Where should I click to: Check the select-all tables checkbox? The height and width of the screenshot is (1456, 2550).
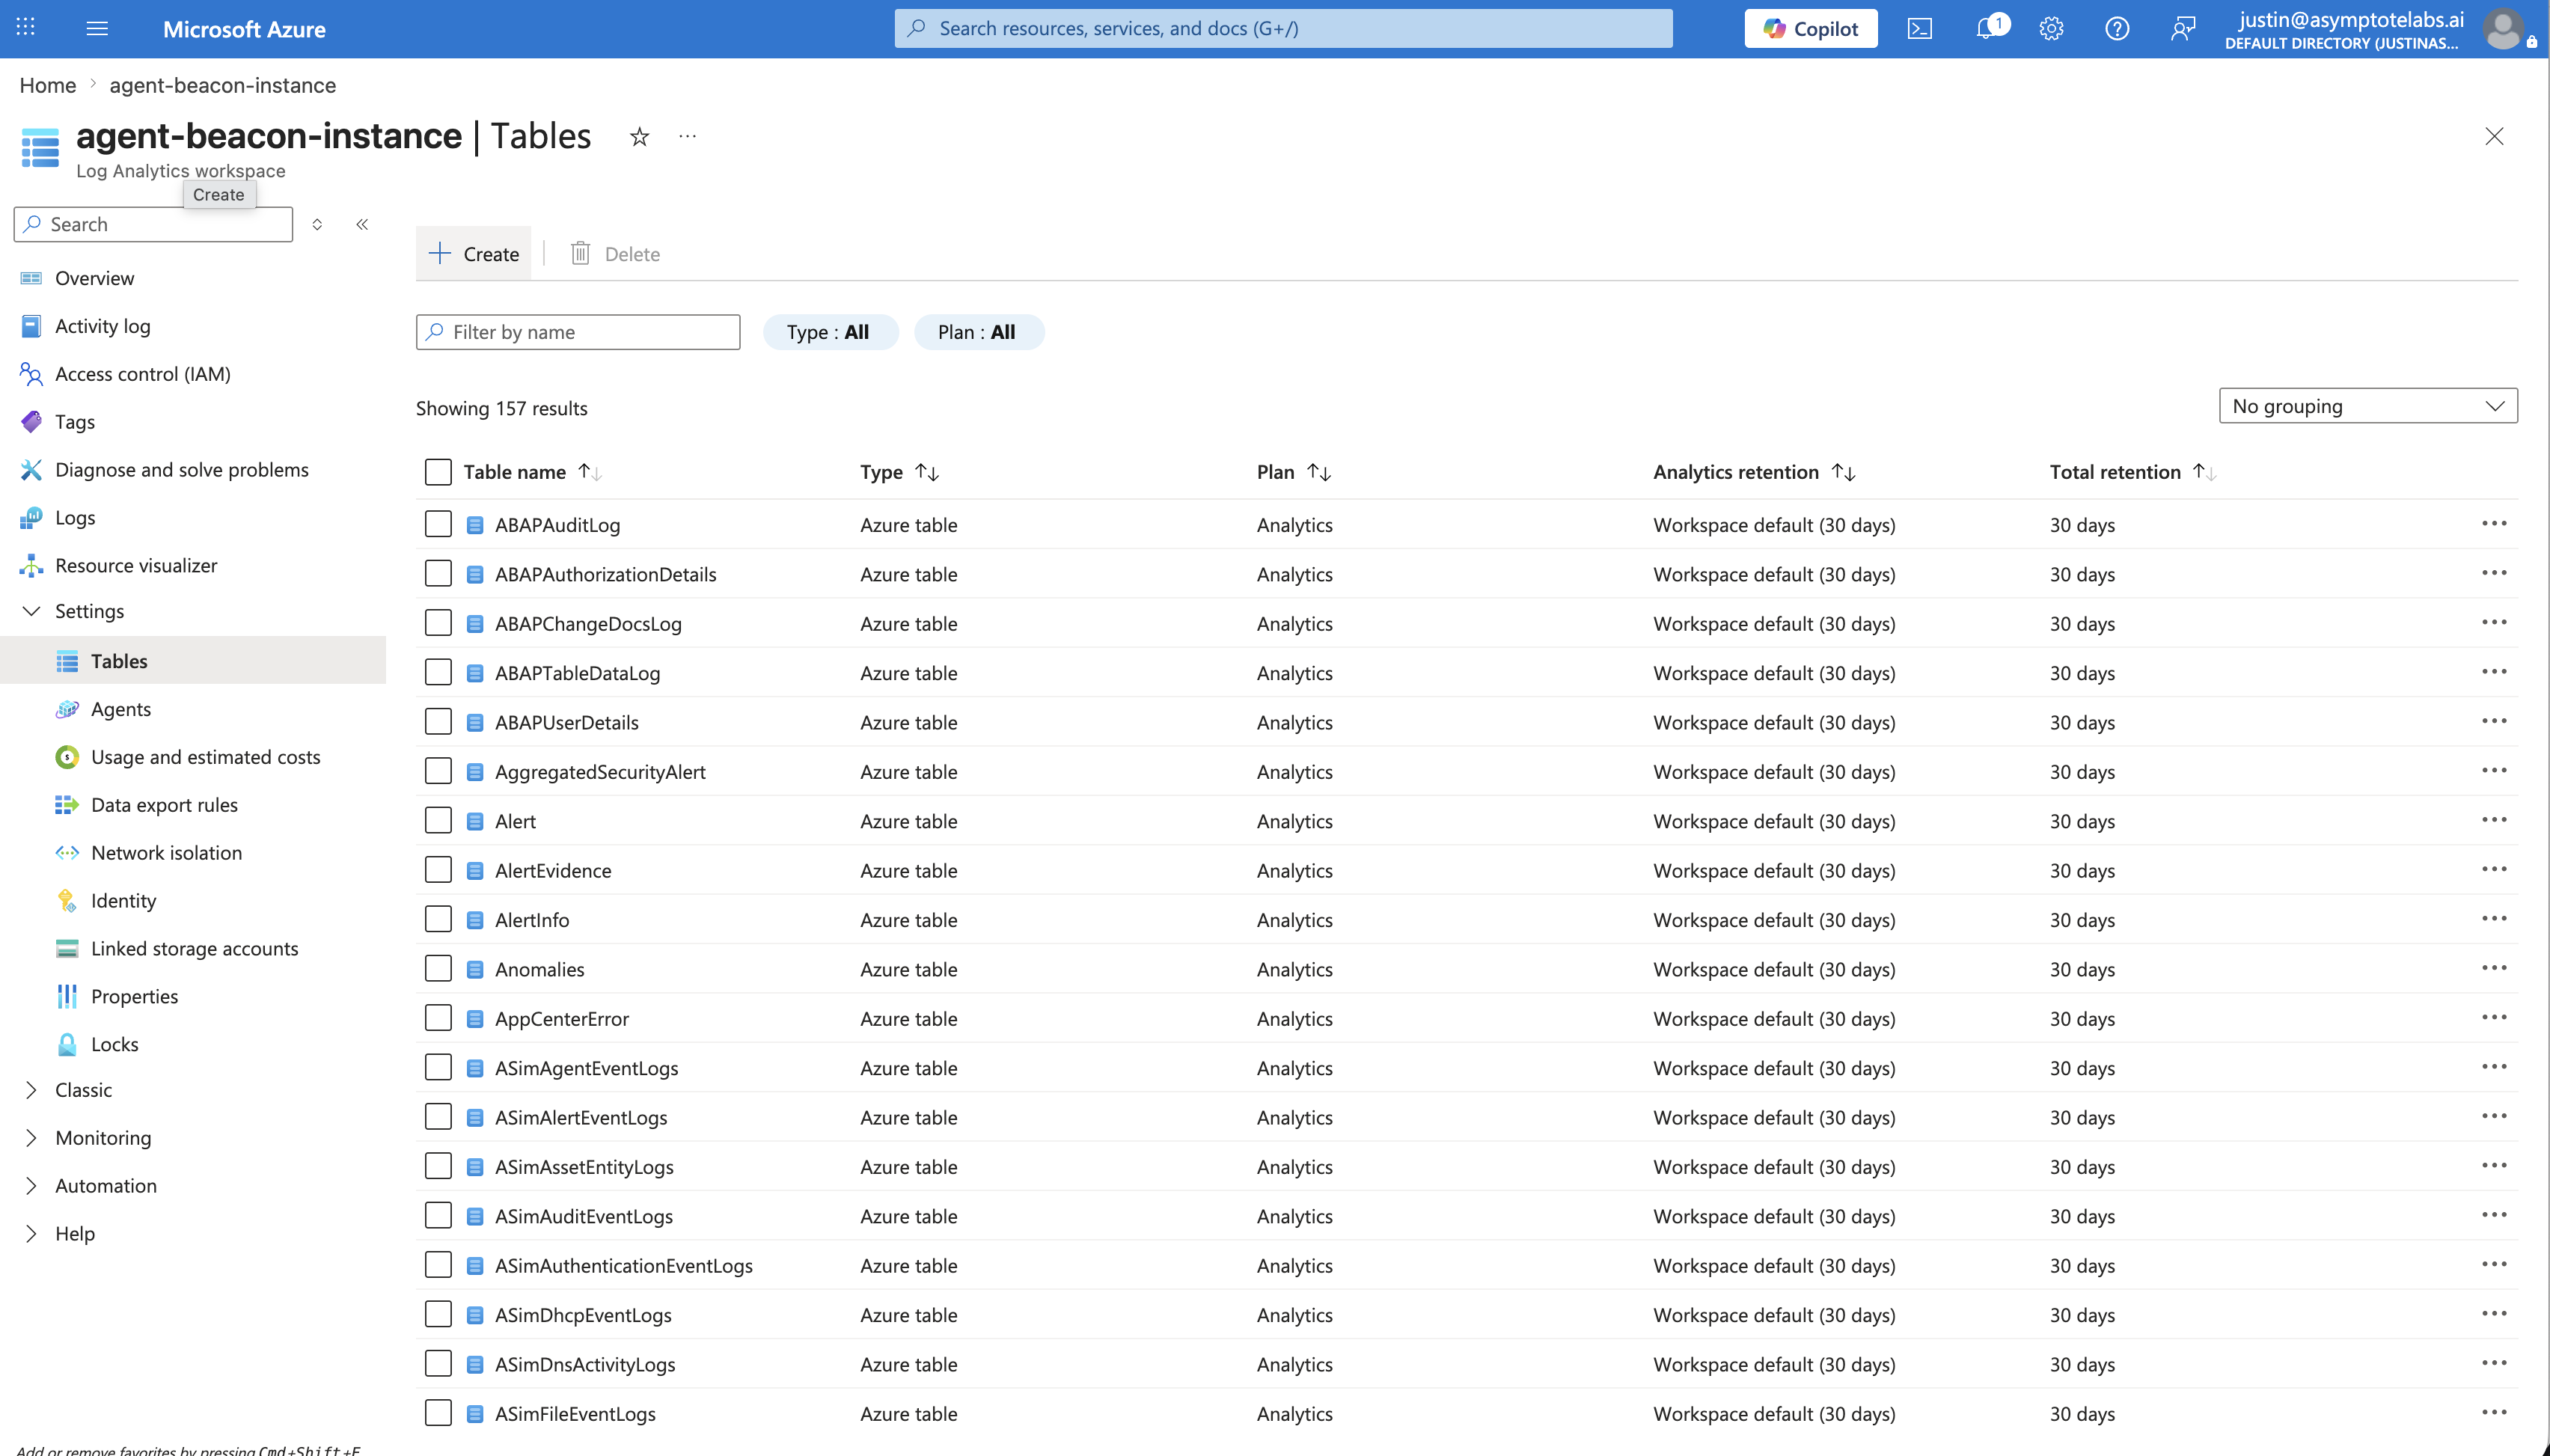(x=438, y=472)
